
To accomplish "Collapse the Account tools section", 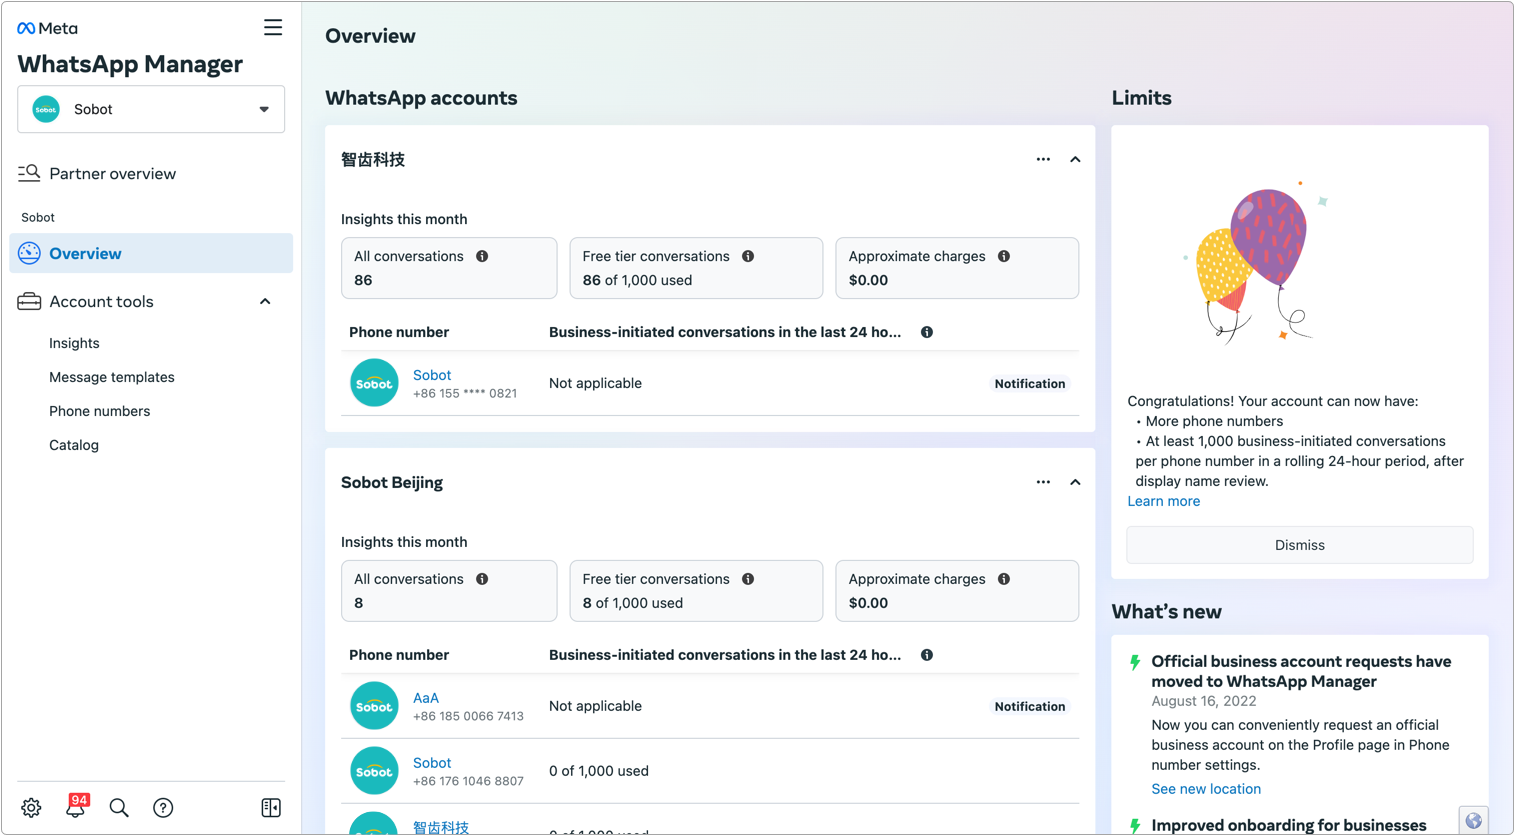I will [x=265, y=301].
